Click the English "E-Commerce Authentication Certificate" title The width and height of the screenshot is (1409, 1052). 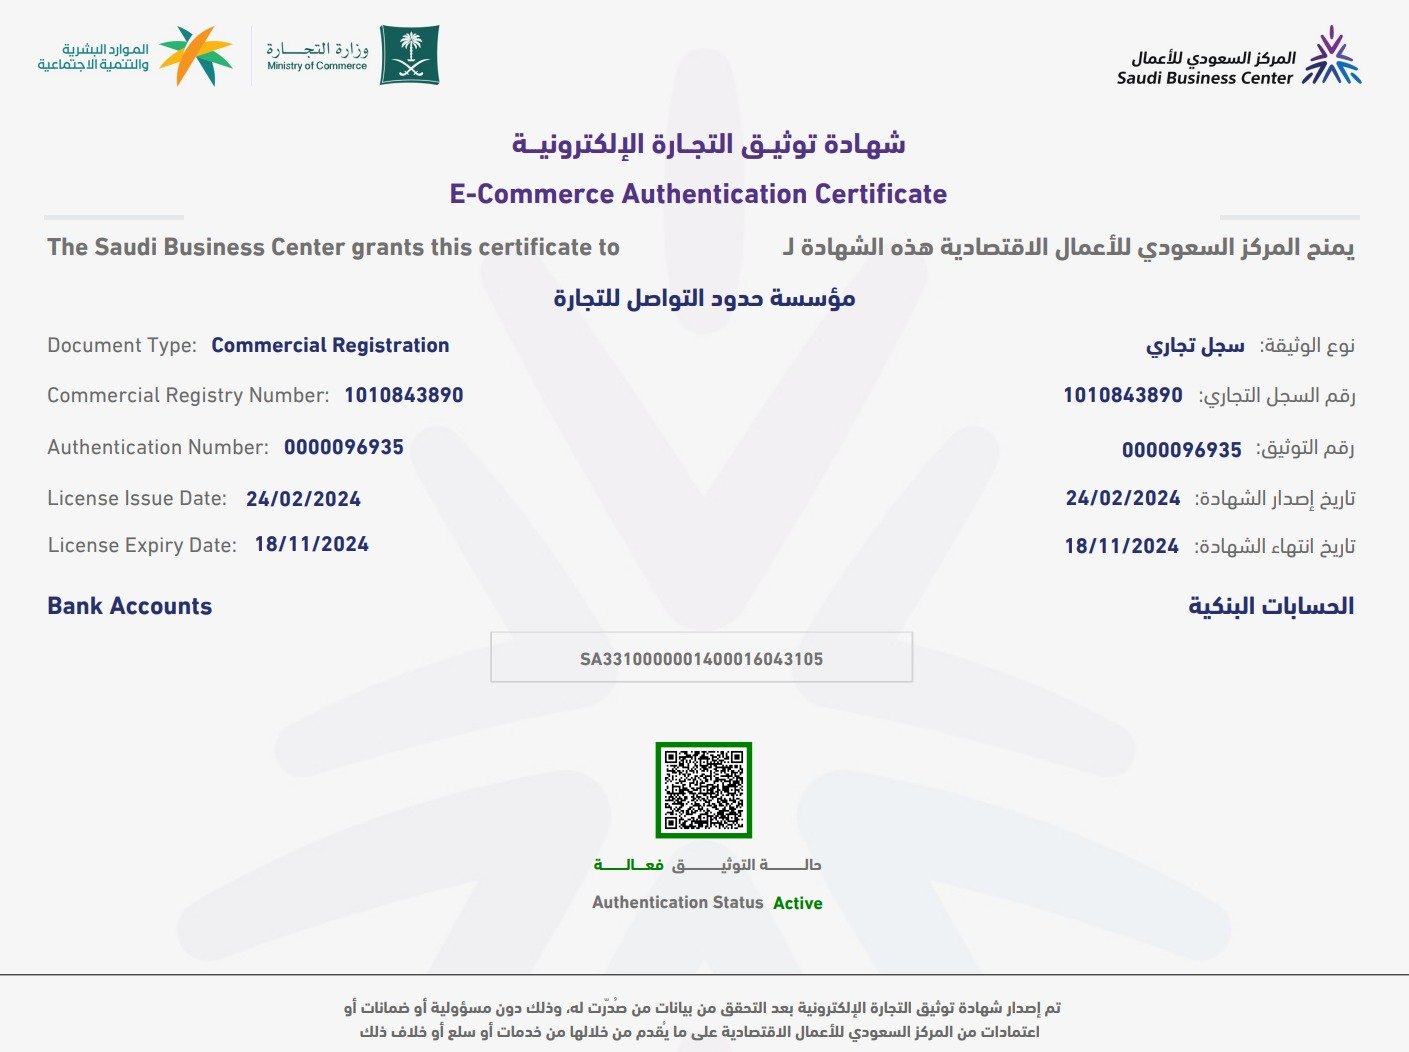pos(698,194)
